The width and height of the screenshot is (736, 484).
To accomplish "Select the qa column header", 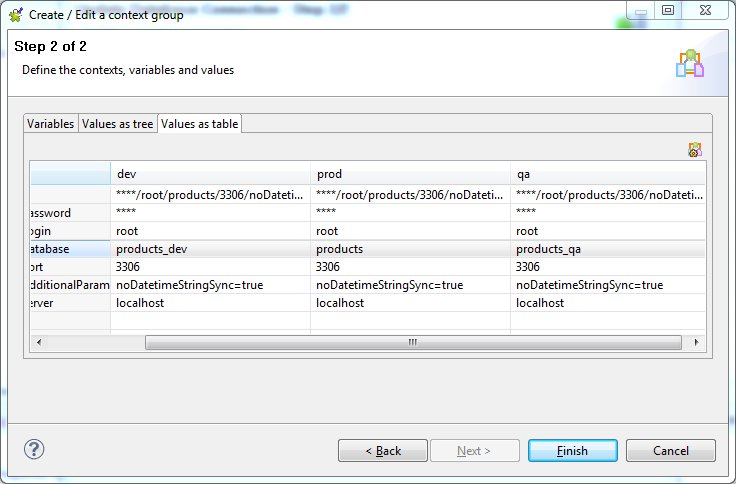I will coord(608,174).
